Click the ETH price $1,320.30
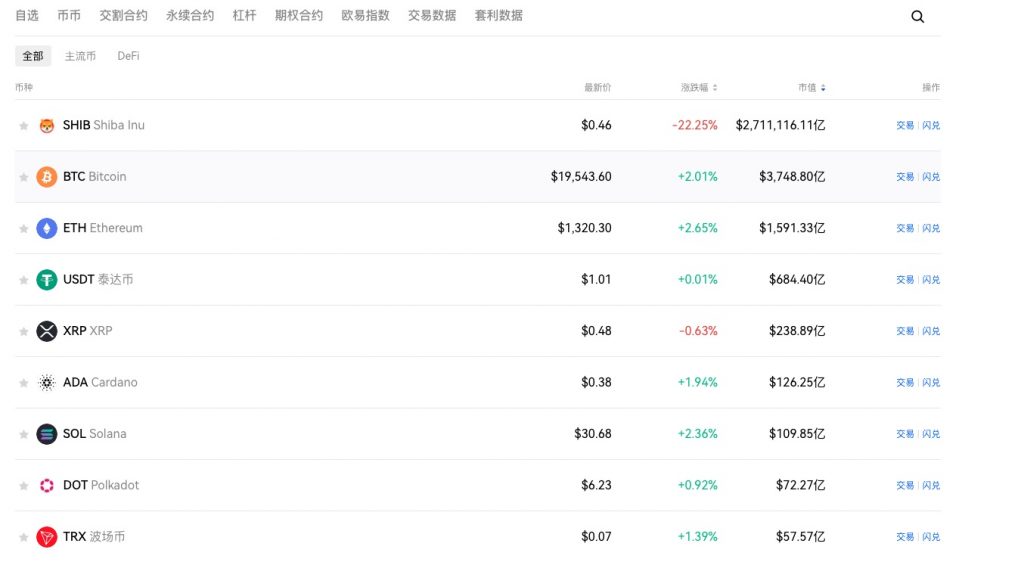 click(x=584, y=228)
